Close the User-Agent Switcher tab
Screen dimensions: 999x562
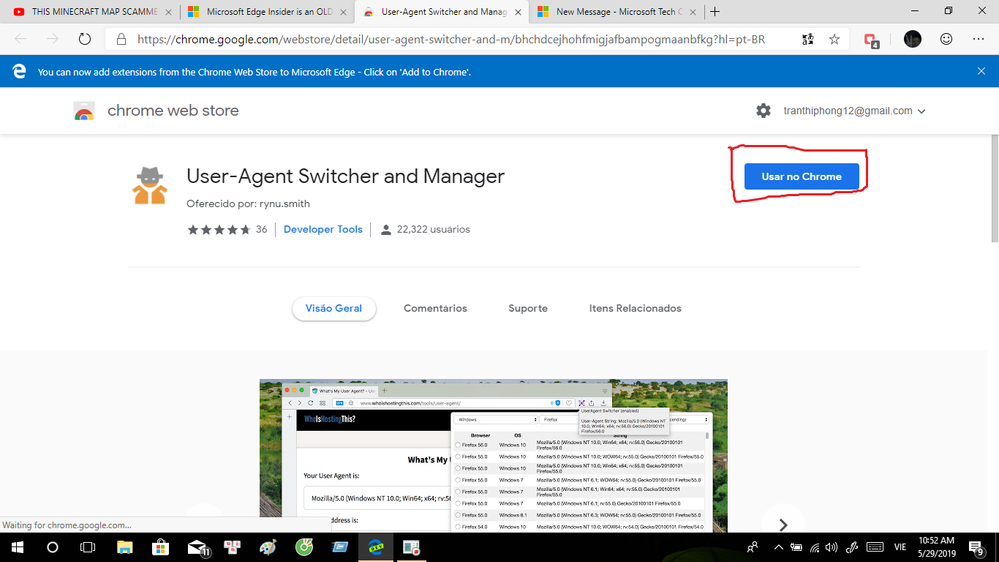pos(518,12)
